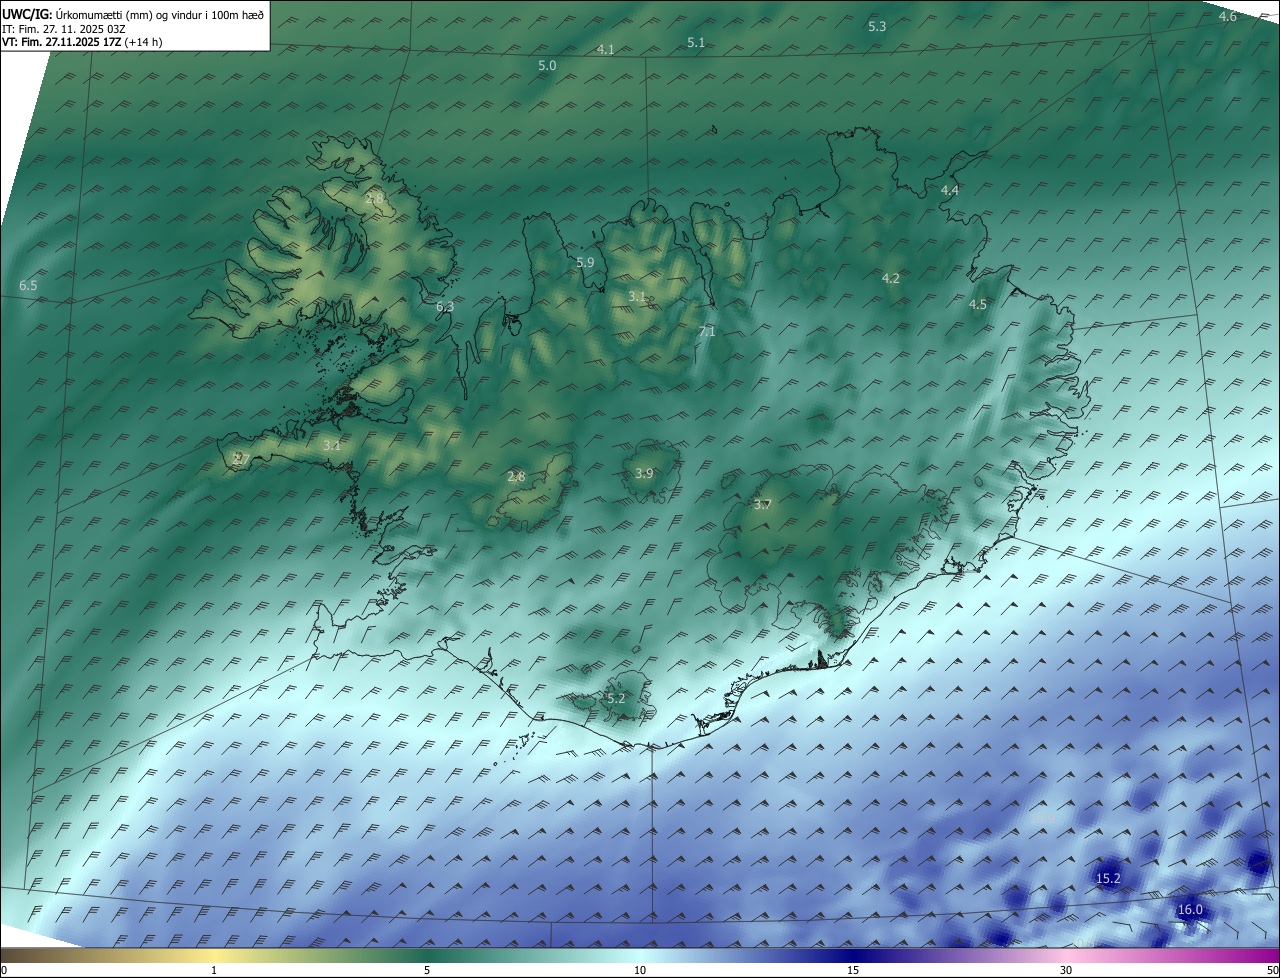Click the 4.1 value label on the map
This screenshot has width=1280, height=978.
point(605,50)
